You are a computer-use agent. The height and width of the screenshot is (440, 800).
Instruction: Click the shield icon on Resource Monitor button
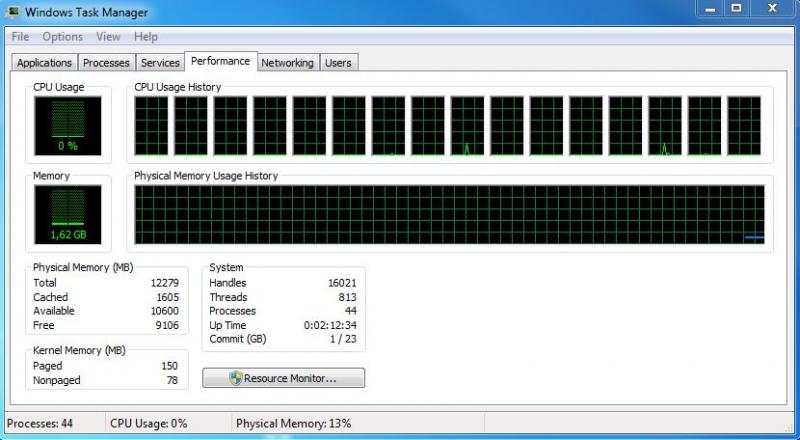(x=236, y=378)
